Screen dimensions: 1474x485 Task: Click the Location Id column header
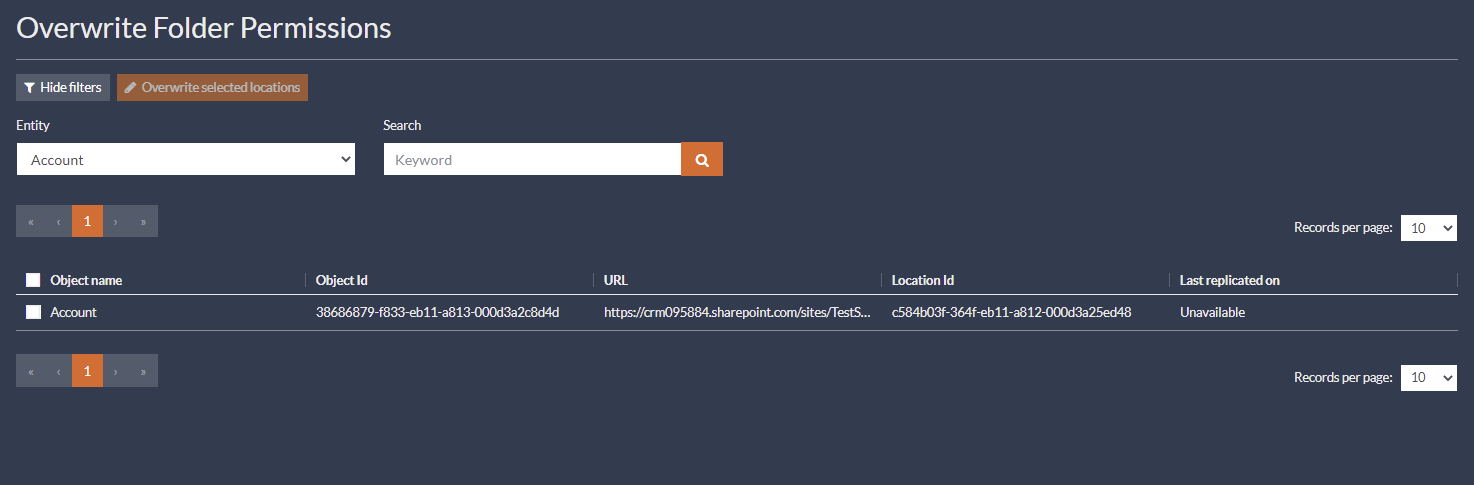coord(923,280)
